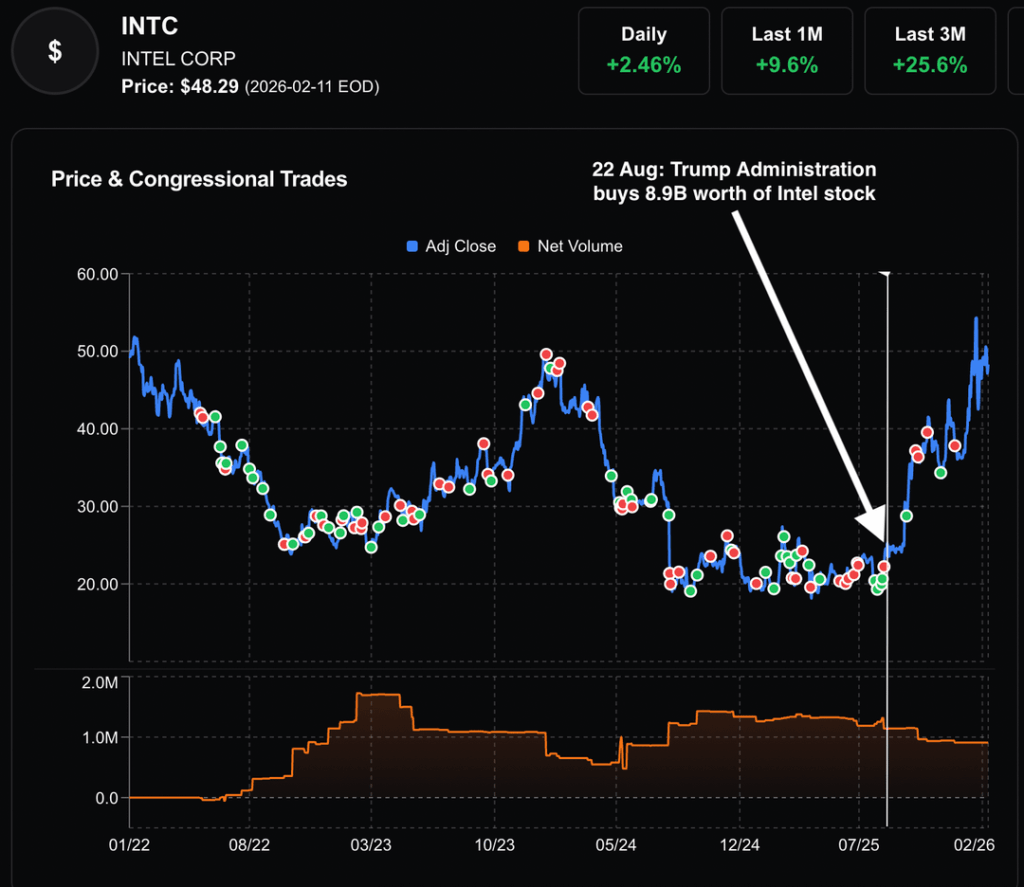Click the Price: $48.29 text
This screenshot has height=887, width=1024.
pyautogui.click(x=180, y=86)
